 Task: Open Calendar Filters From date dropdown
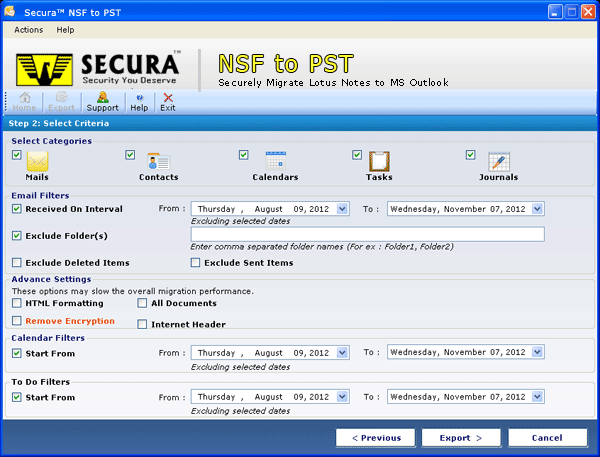342,353
